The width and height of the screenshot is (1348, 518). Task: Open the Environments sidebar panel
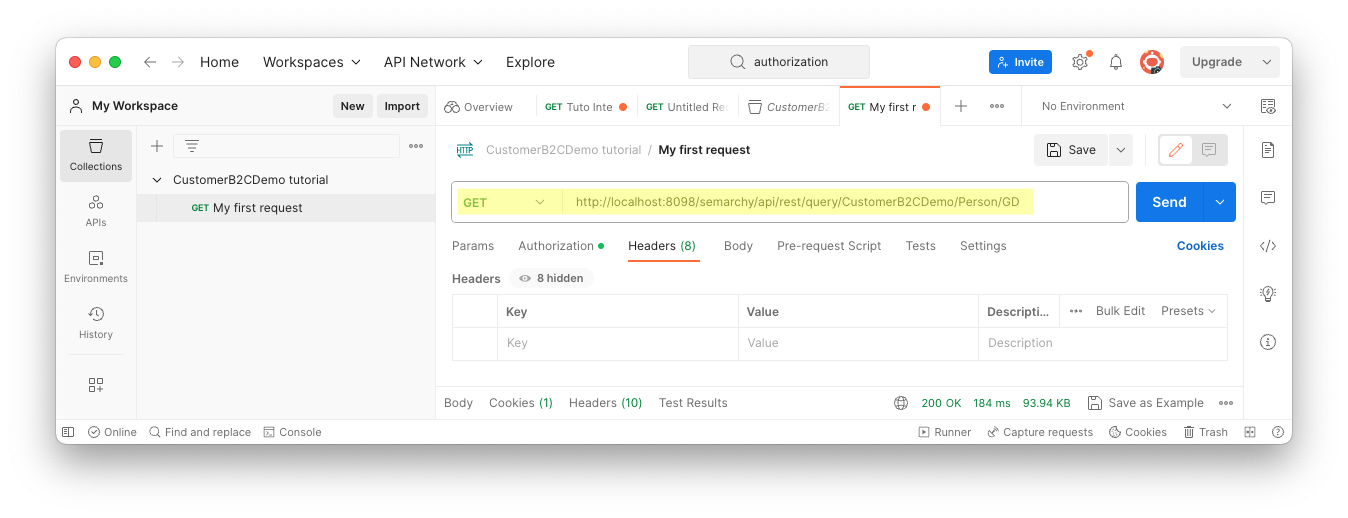tap(96, 267)
